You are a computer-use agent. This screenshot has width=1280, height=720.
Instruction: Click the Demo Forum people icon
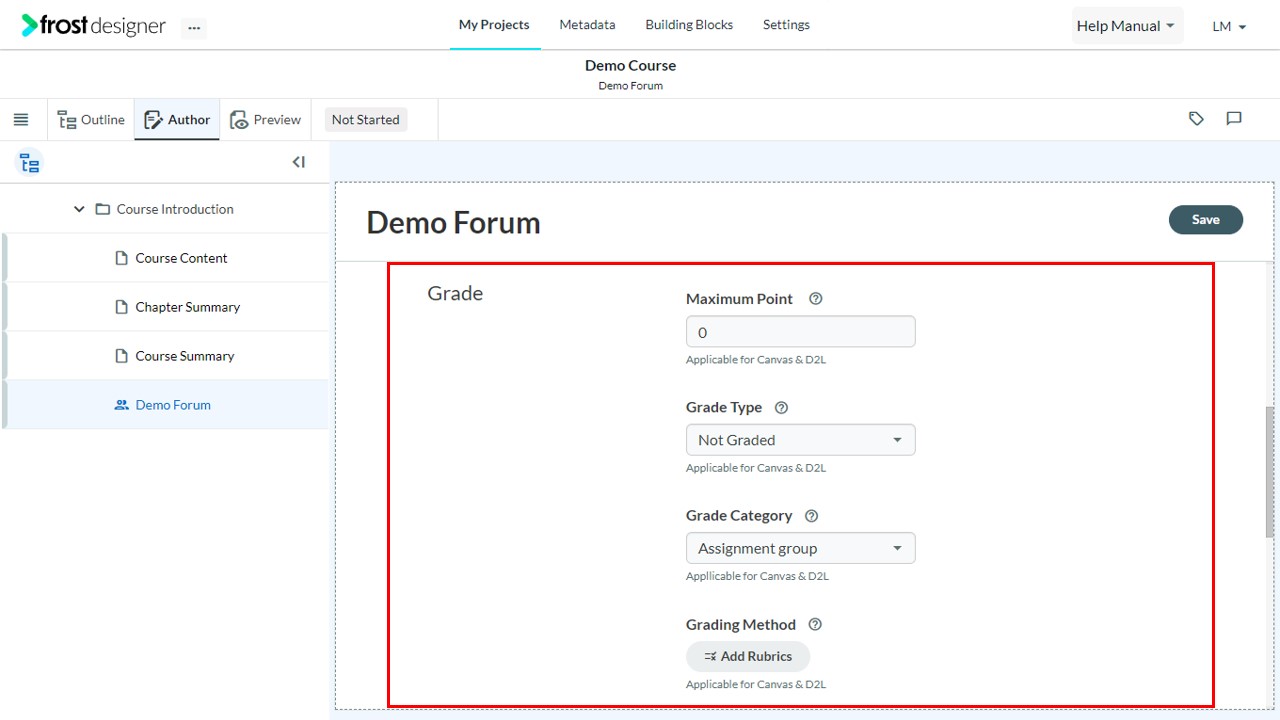point(122,405)
